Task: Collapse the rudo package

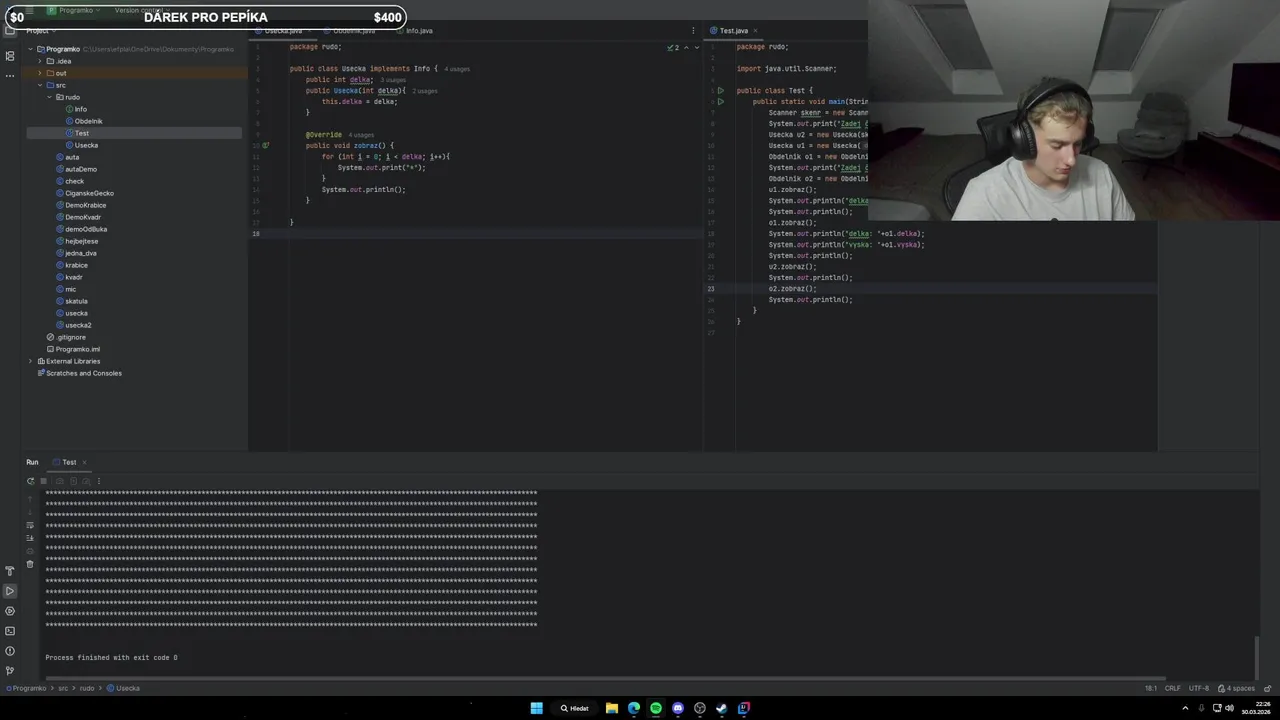Action: [49, 97]
